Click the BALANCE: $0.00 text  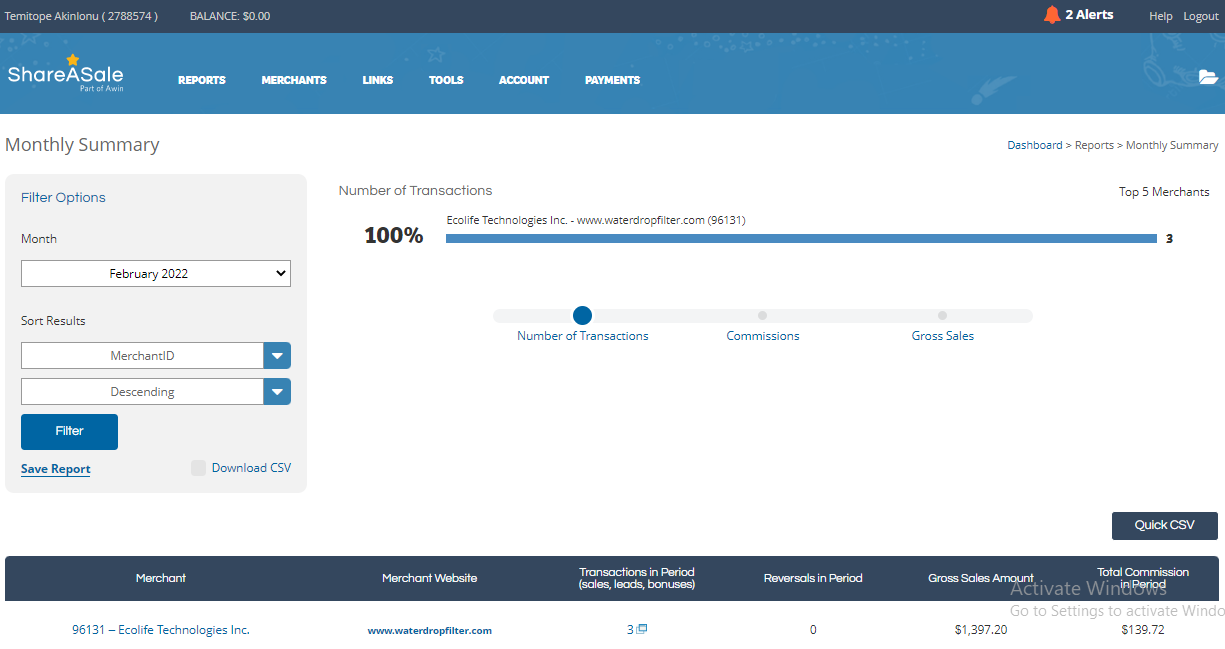point(230,16)
